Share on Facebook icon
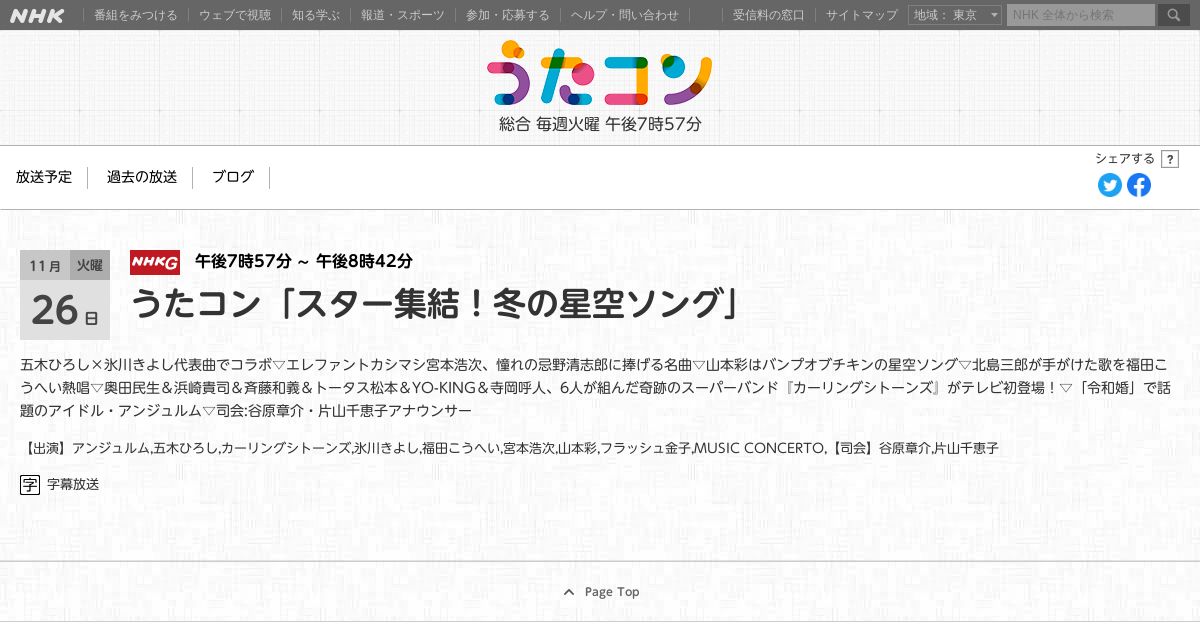This screenshot has width=1200, height=630. pos(1139,185)
